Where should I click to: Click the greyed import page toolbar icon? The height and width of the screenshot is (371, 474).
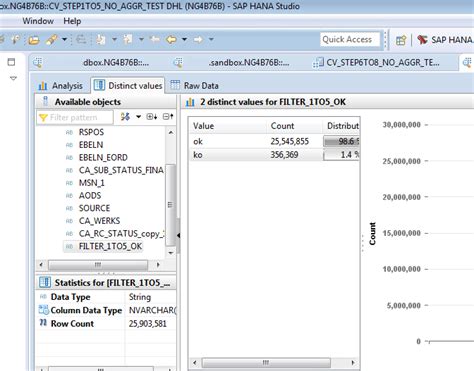pyautogui.click(x=128, y=40)
